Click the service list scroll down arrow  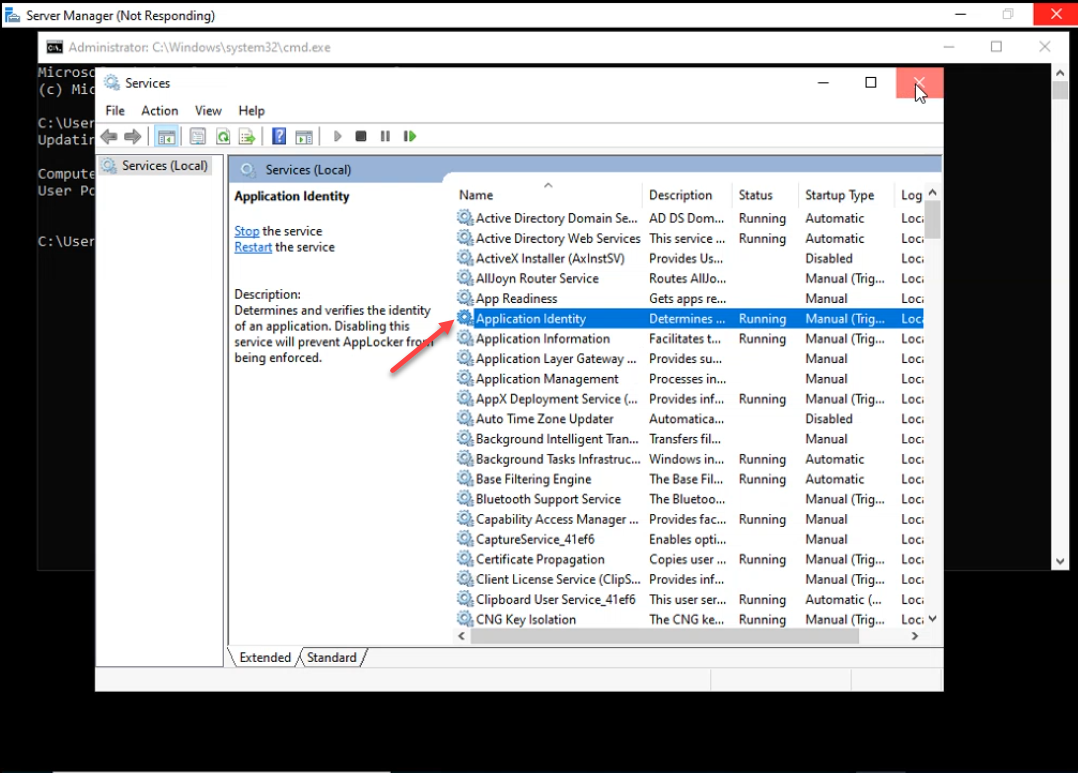[933, 619]
